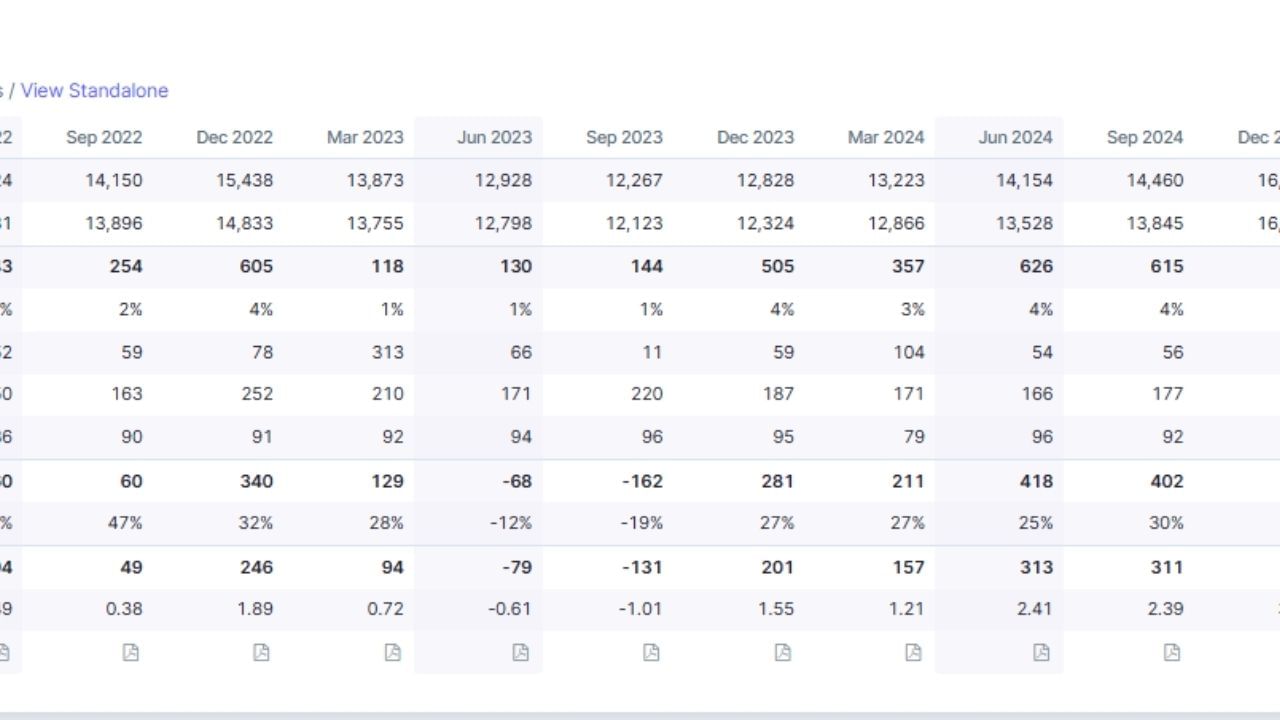Click the Dec 2023 expenses value 12,324
This screenshot has width=1280, height=720.
pos(765,223)
